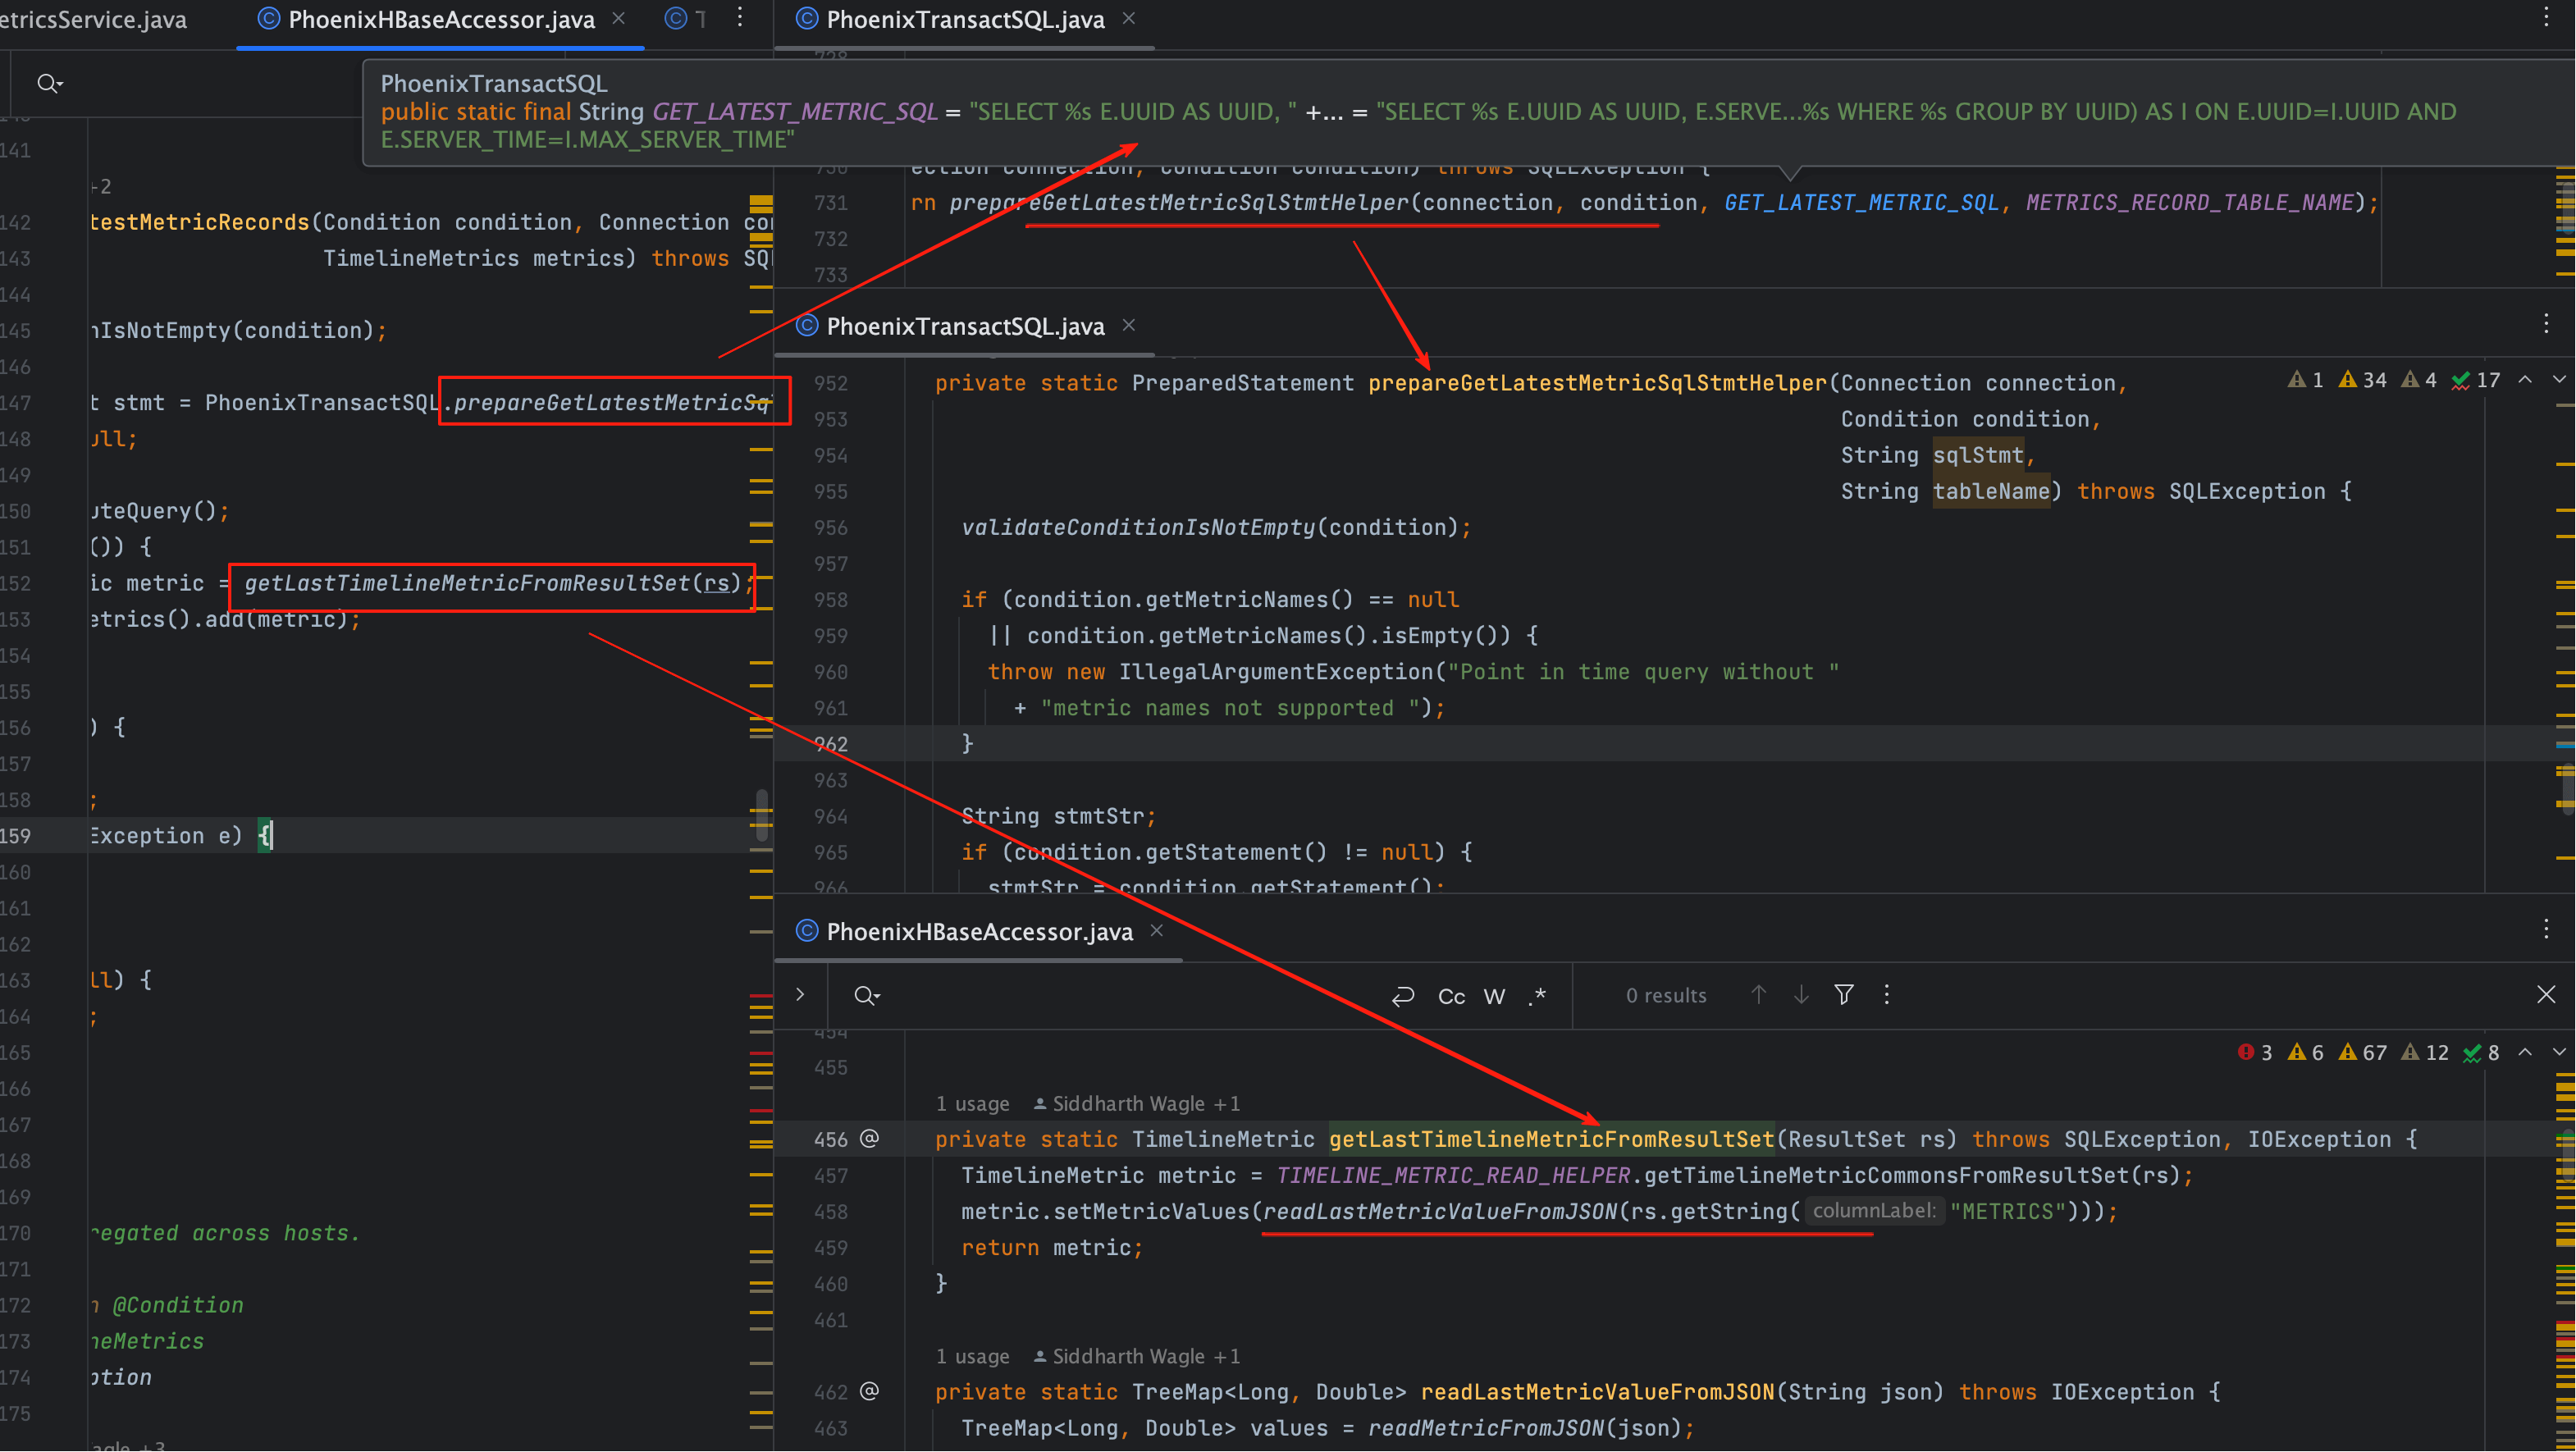Click the 3 errors indicator in bottom editor
The height and width of the screenshot is (1452, 2576).
point(2255,1053)
